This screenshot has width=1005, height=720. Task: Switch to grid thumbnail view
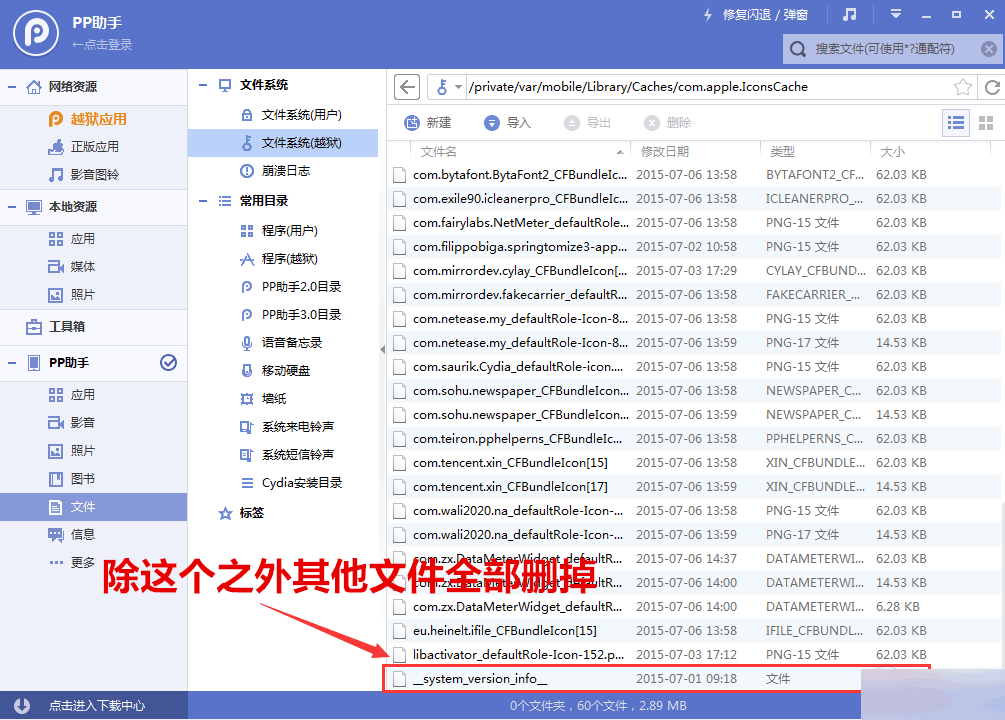[986, 122]
